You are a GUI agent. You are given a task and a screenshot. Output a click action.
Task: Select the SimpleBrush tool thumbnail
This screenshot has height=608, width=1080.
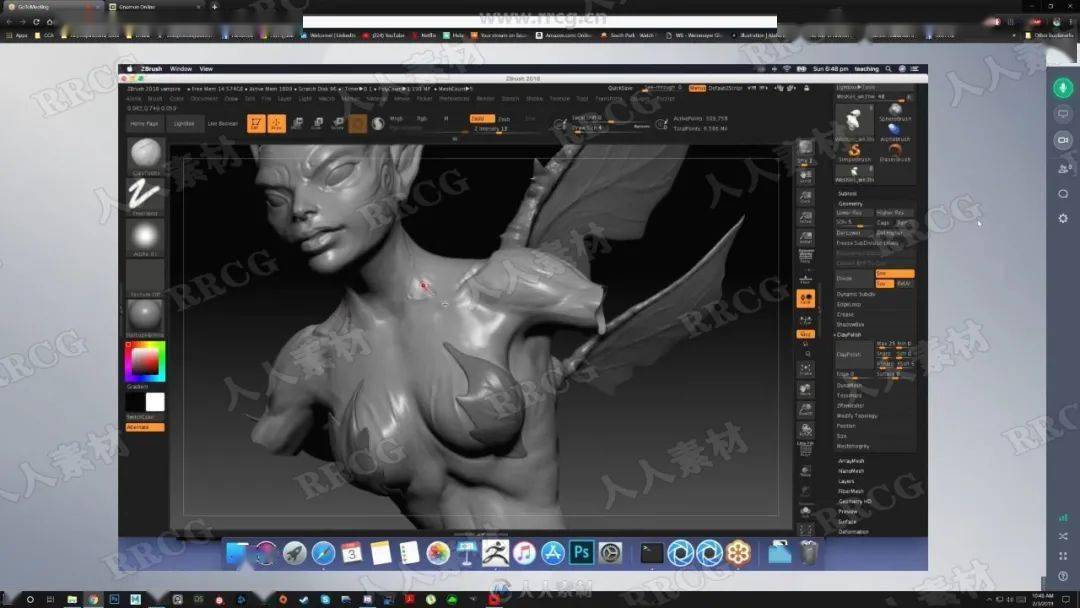coord(854,153)
